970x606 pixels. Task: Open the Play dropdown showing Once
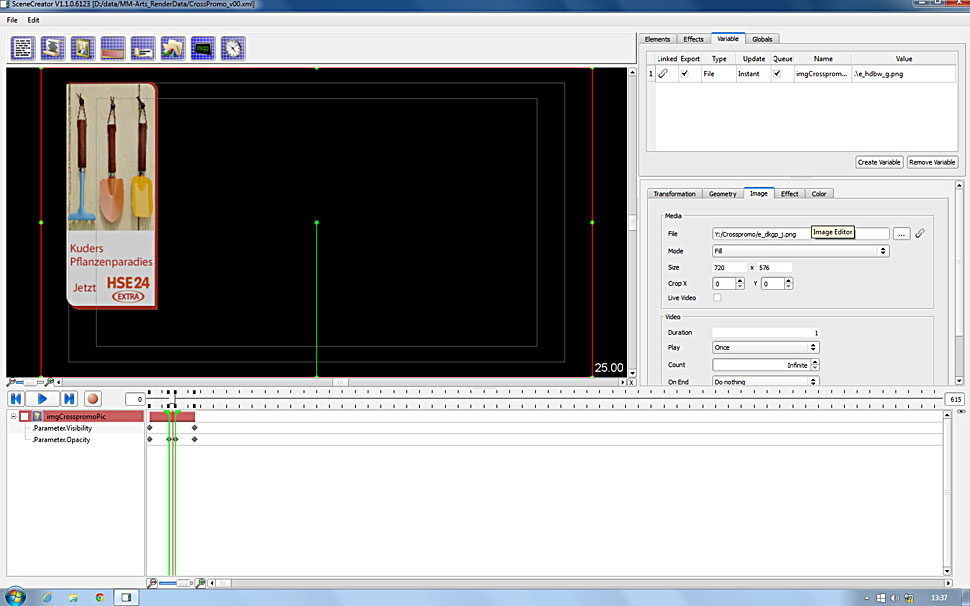click(x=766, y=347)
